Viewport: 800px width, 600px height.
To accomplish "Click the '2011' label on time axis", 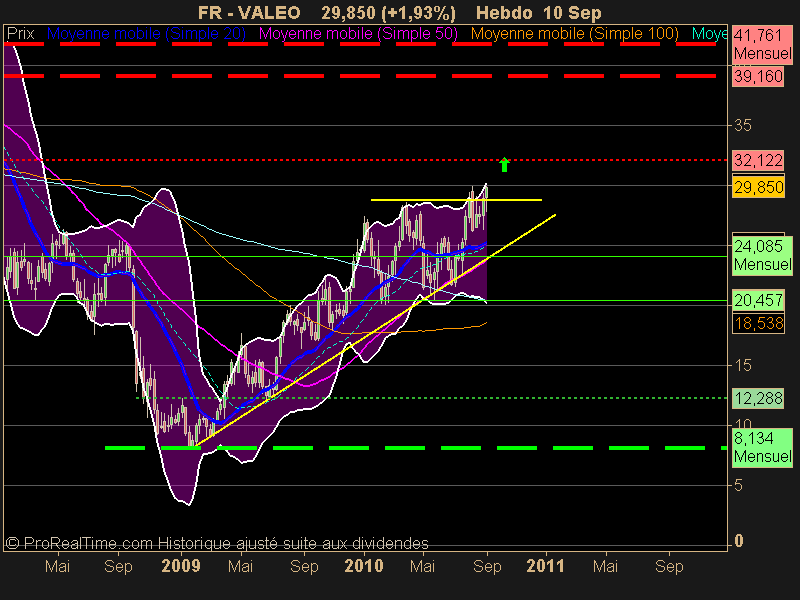I will (x=545, y=566).
